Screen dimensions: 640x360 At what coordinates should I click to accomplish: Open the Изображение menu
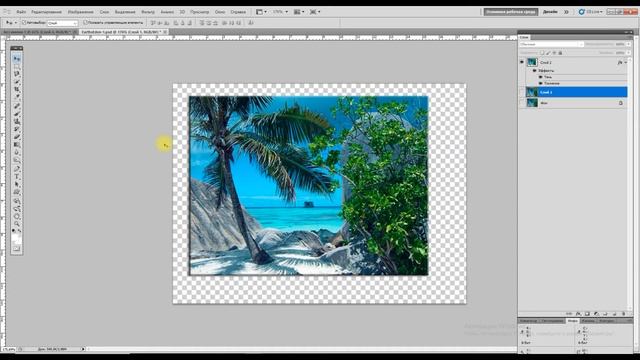pos(80,12)
